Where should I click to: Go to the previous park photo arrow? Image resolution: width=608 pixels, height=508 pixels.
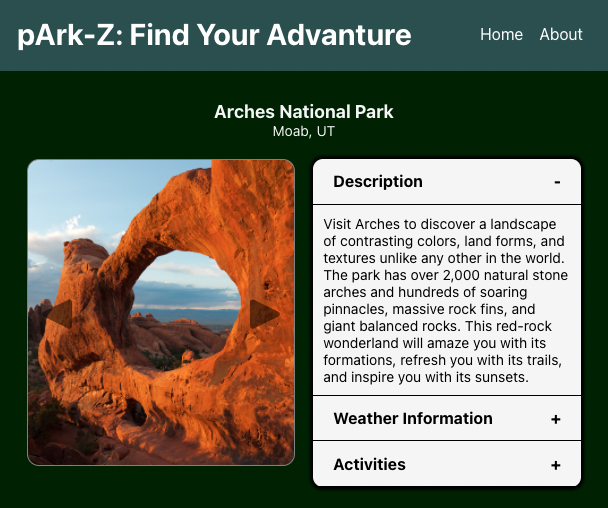point(59,314)
